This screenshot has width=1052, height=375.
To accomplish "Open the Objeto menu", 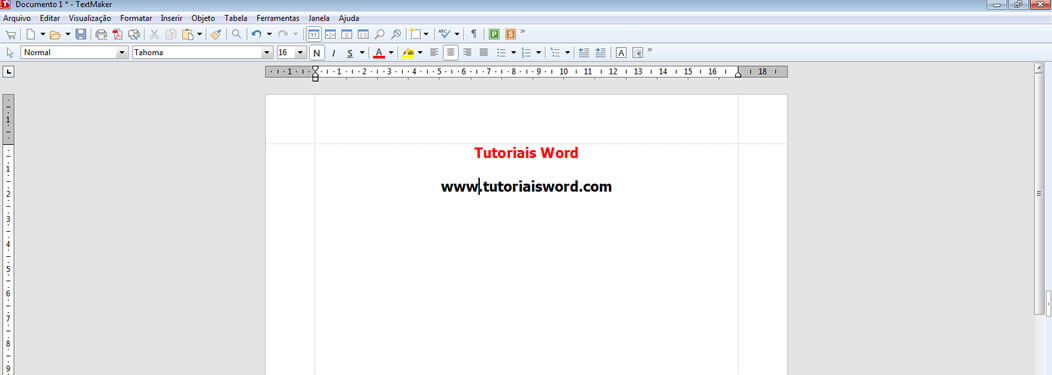I will pos(203,18).
